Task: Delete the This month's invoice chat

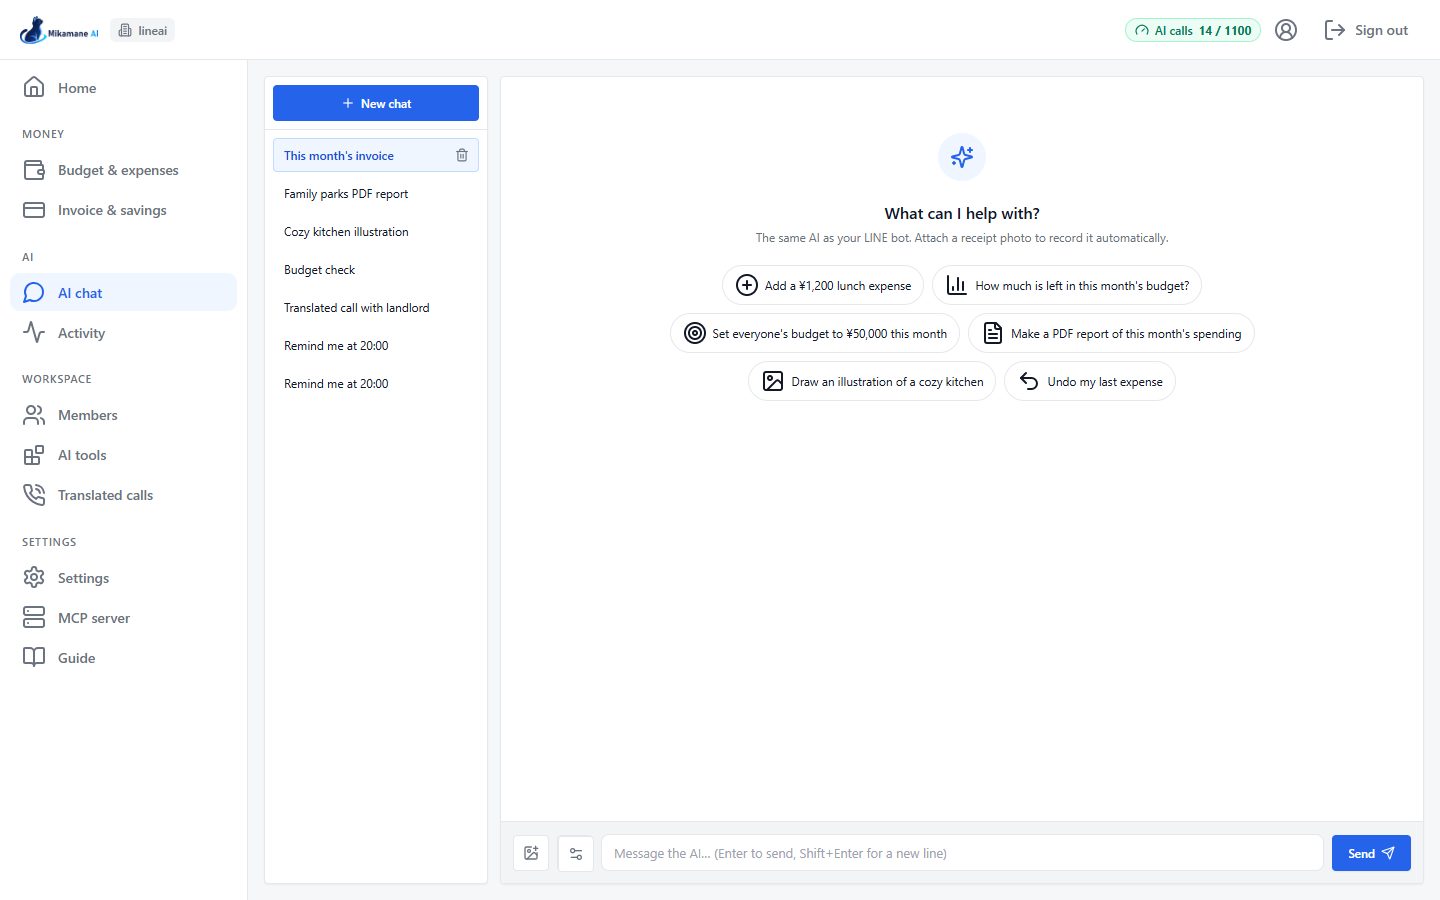Action: point(462,155)
